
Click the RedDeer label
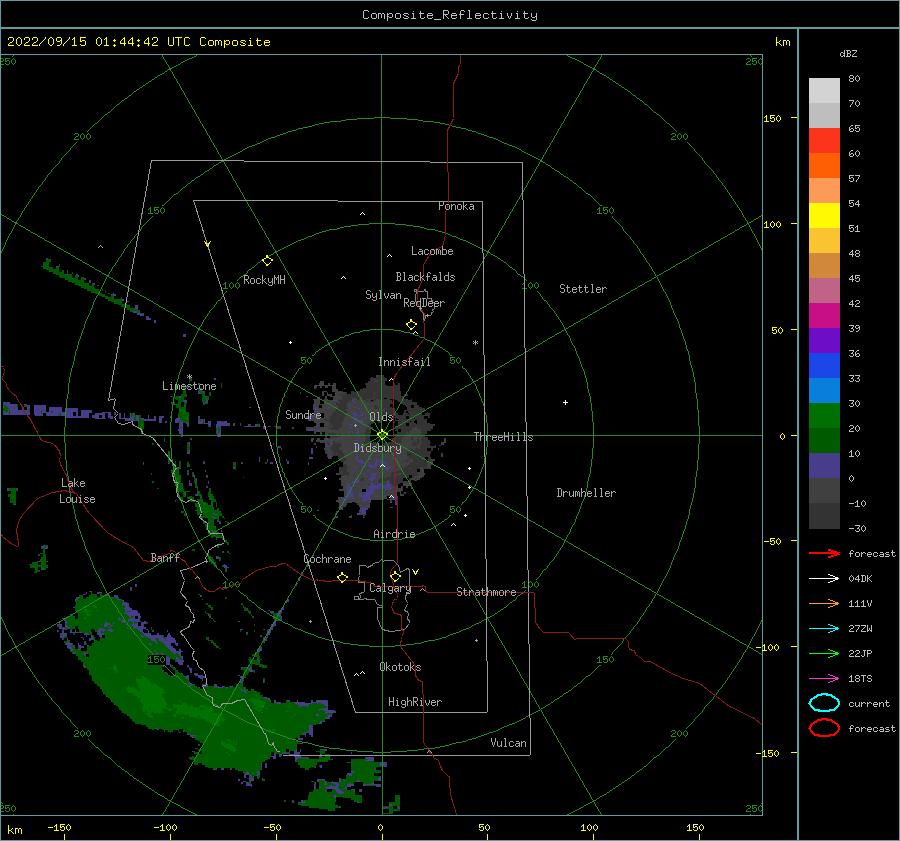point(424,303)
